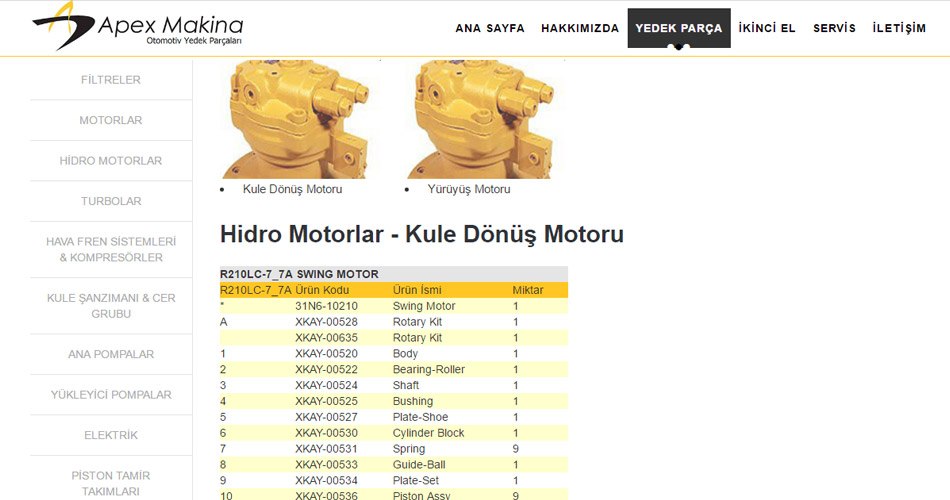
Task: Click the Shaft product name
Action: (406, 385)
